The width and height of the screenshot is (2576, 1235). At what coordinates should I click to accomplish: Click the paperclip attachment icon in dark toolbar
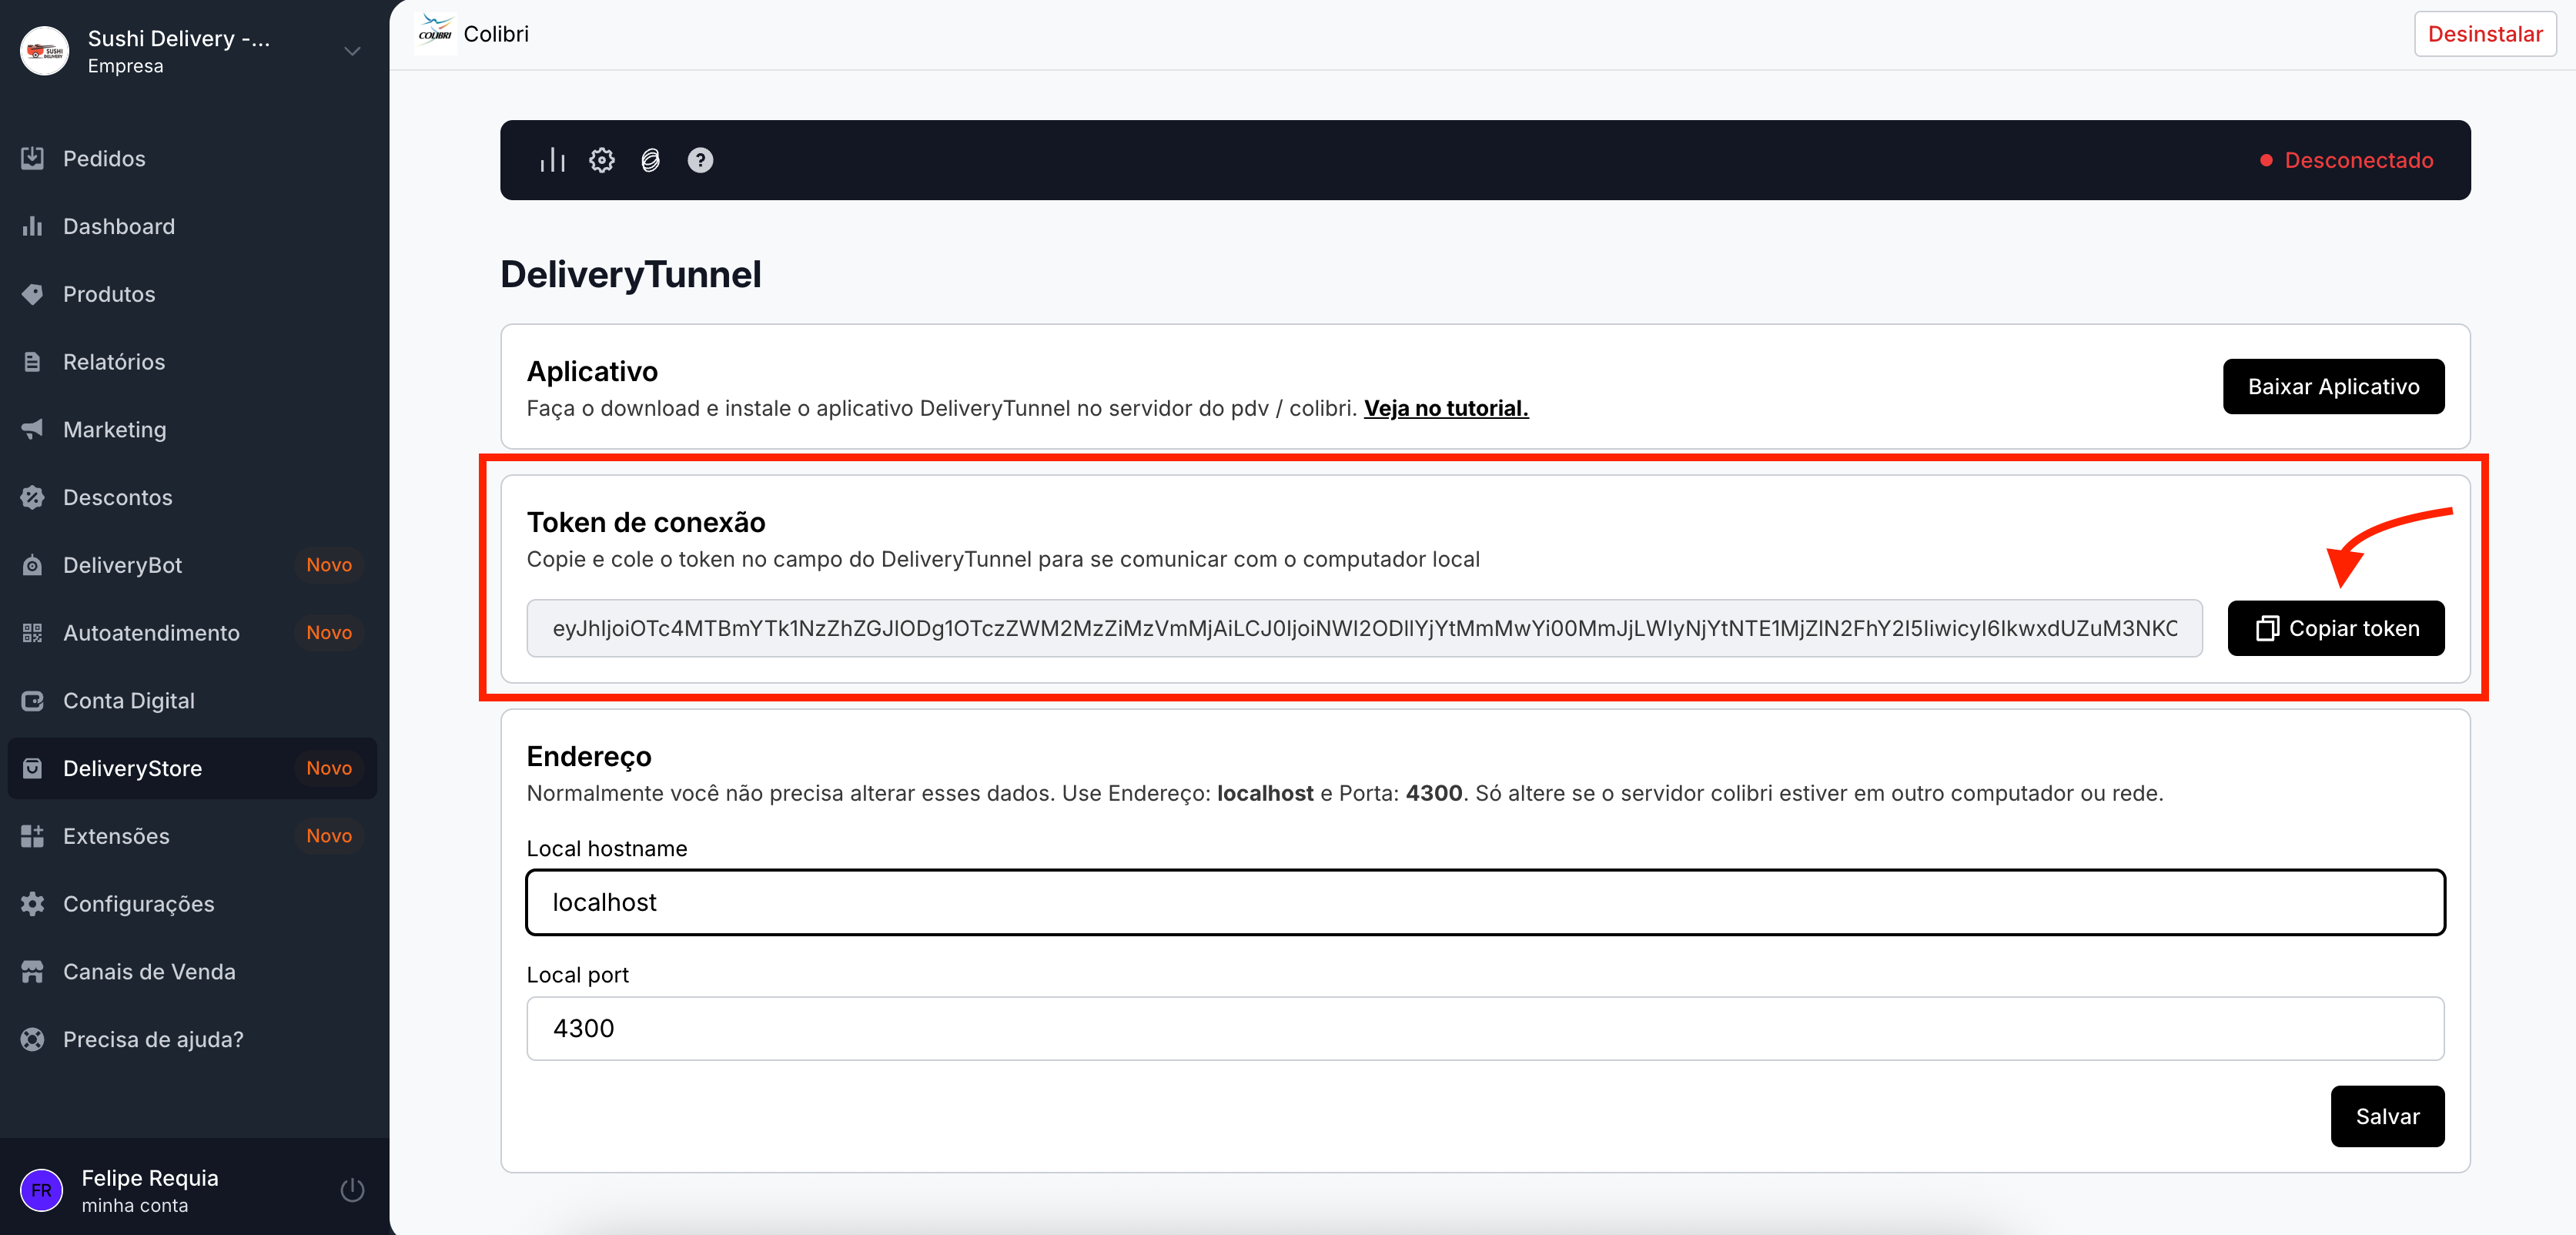[x=650, y=160]
